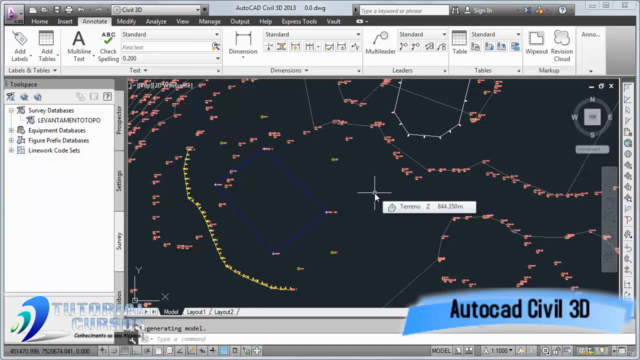Toggle the highlighted blue status bar button
This screenshot has height=360, width=640.
tap(224, 351)
